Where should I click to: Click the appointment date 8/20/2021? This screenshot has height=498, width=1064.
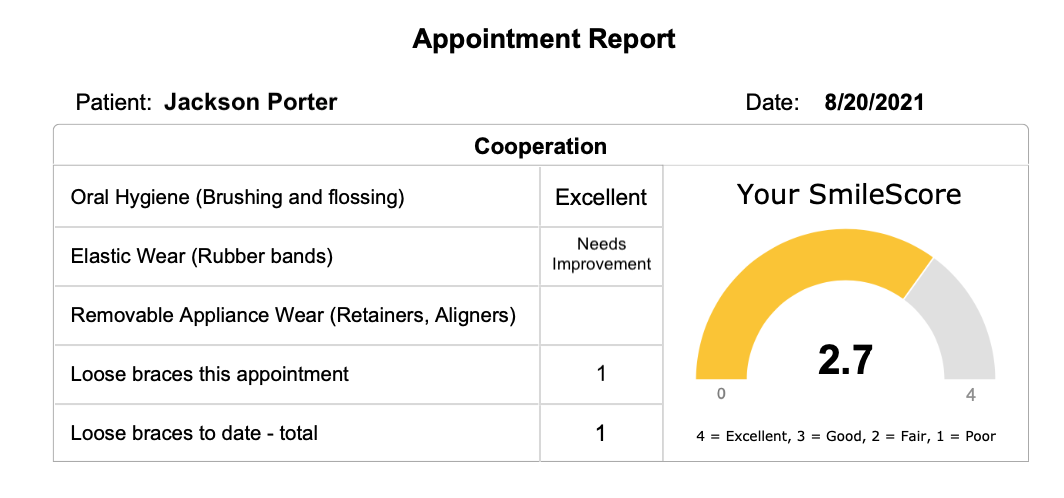[874, 102]
